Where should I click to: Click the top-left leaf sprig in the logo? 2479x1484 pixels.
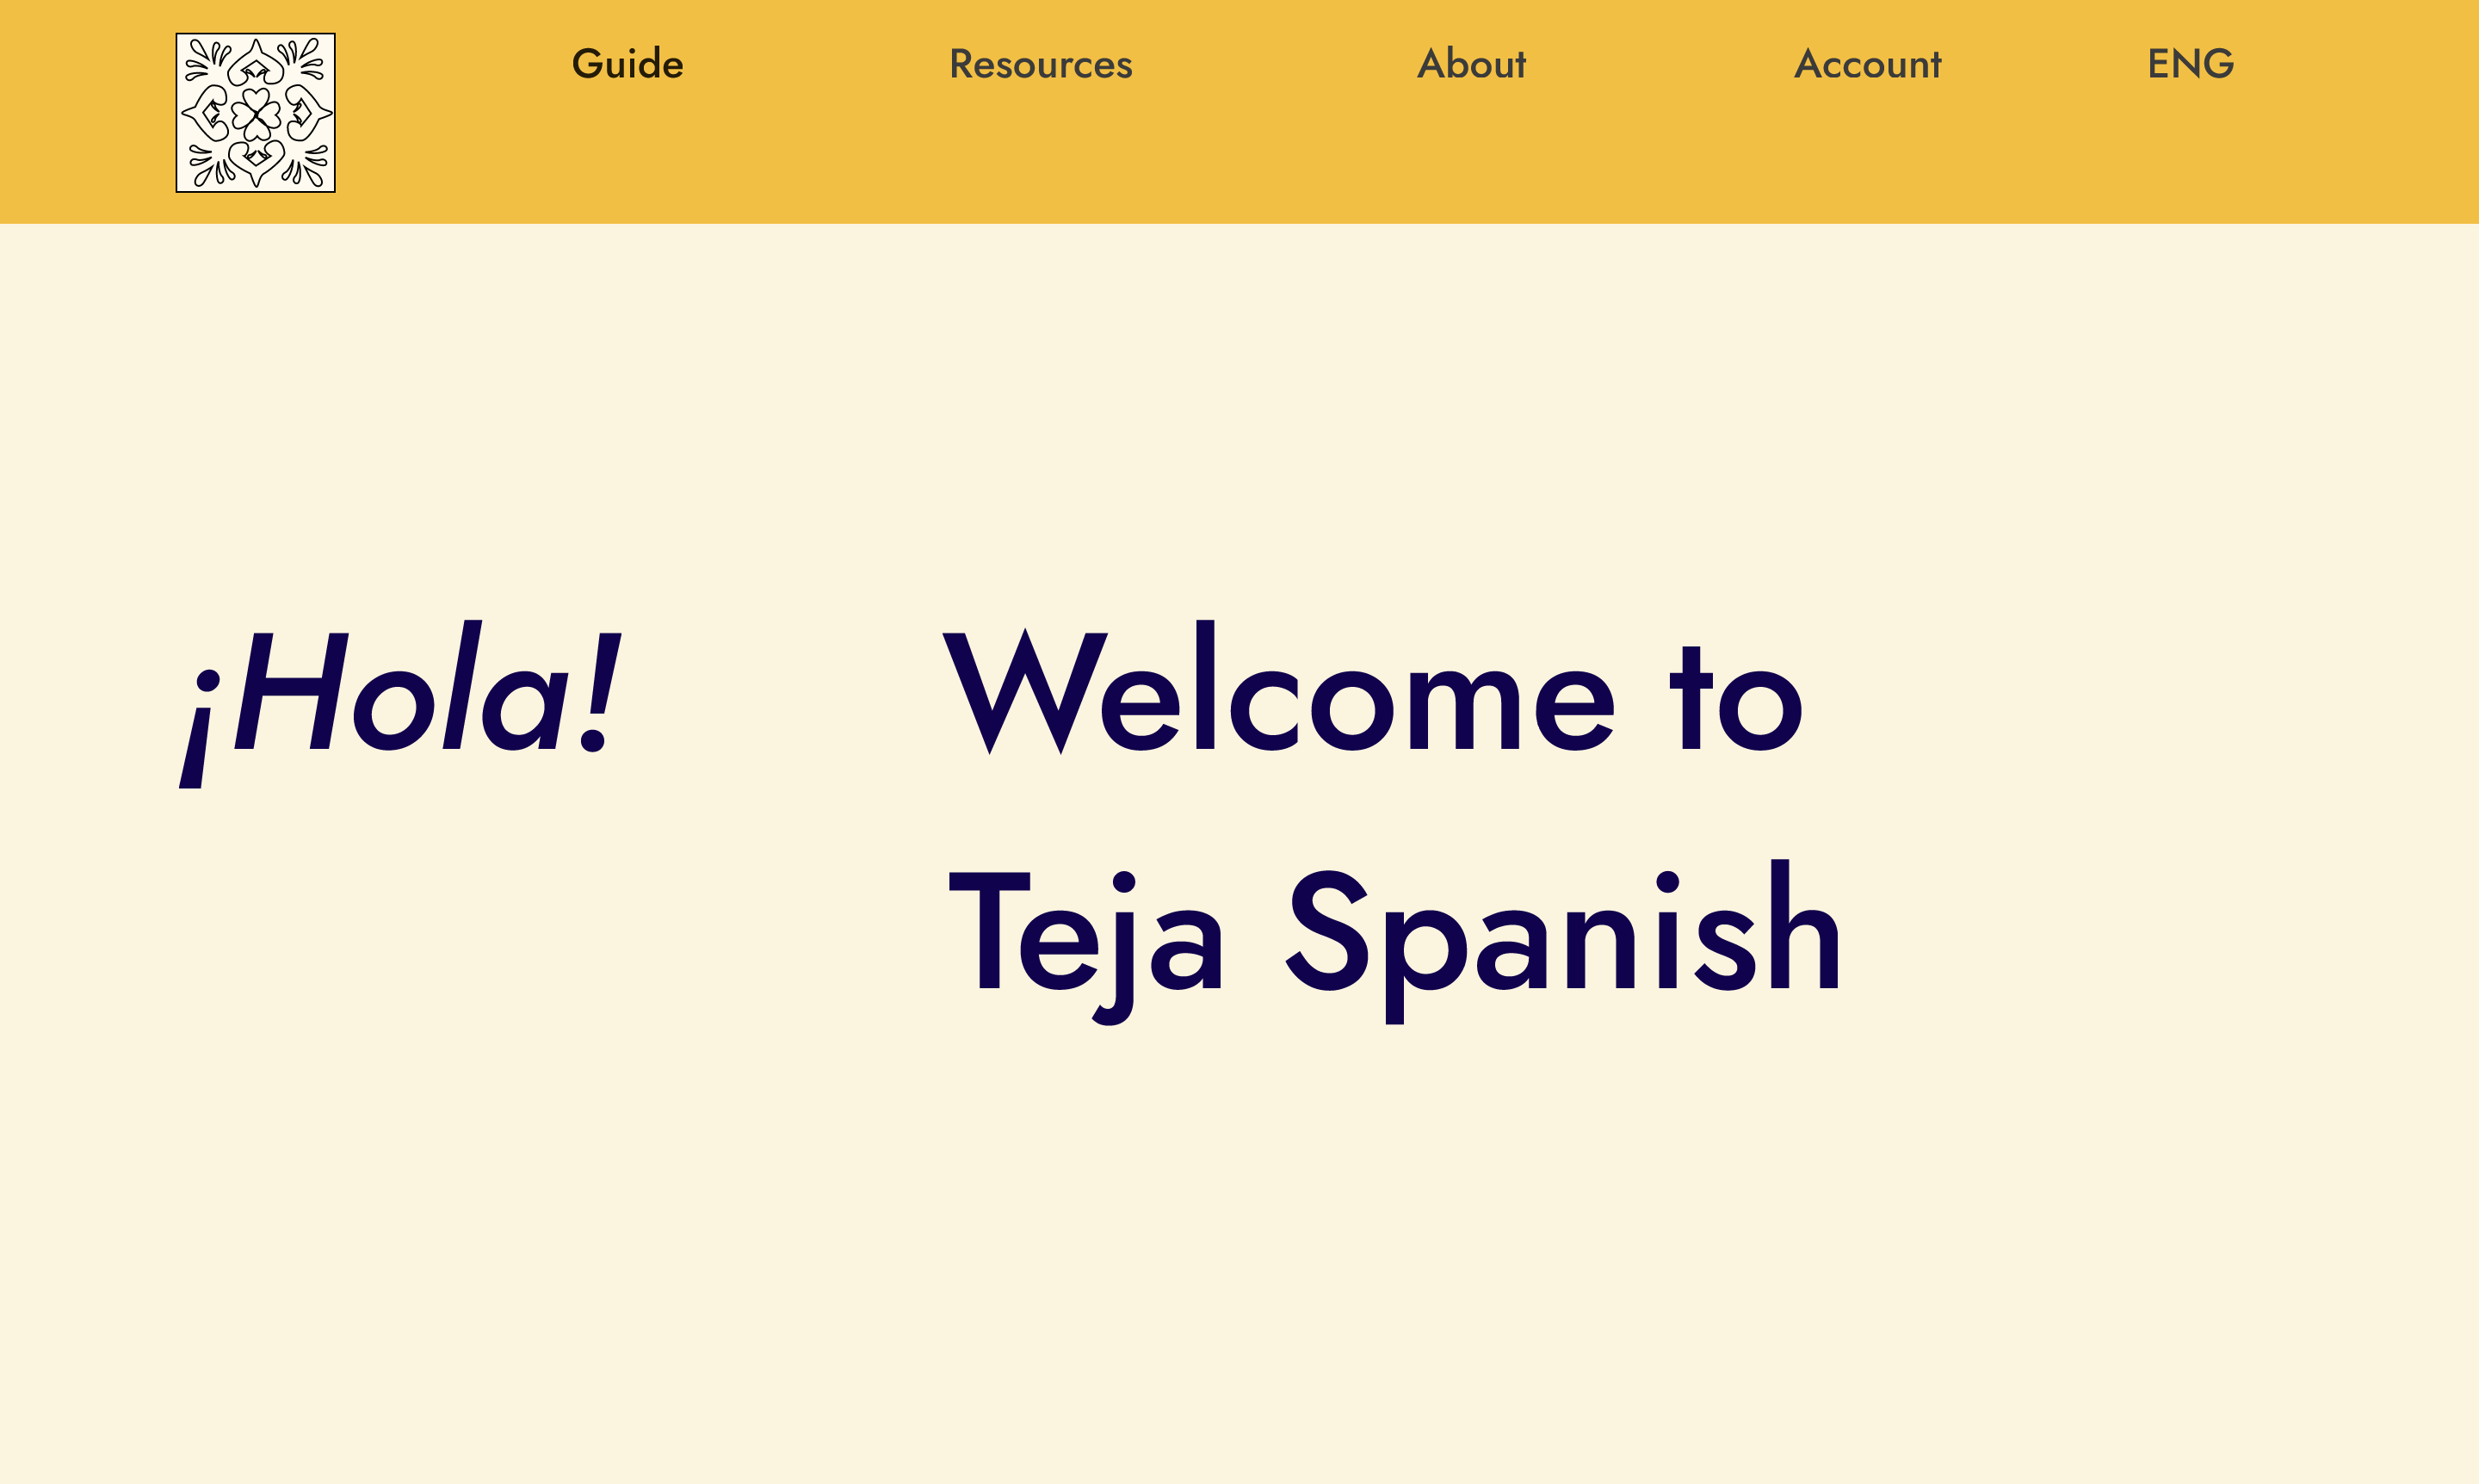pyautogui.click(x=203, y=59)
